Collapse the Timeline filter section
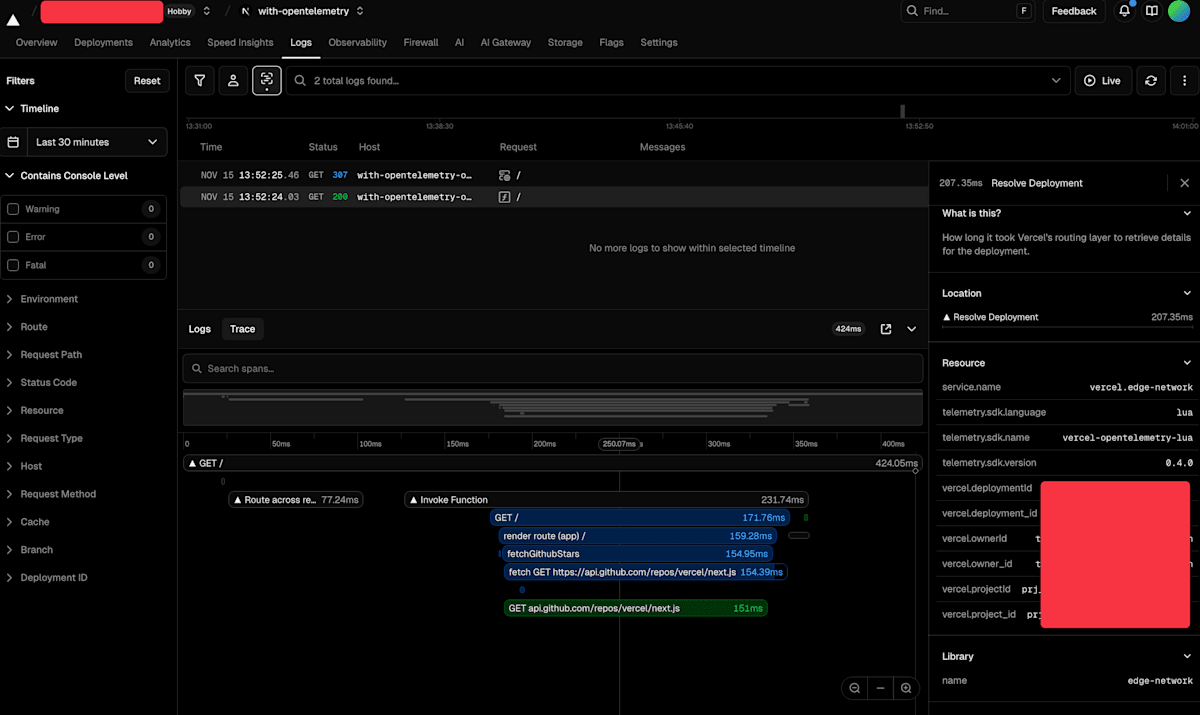 32,108
